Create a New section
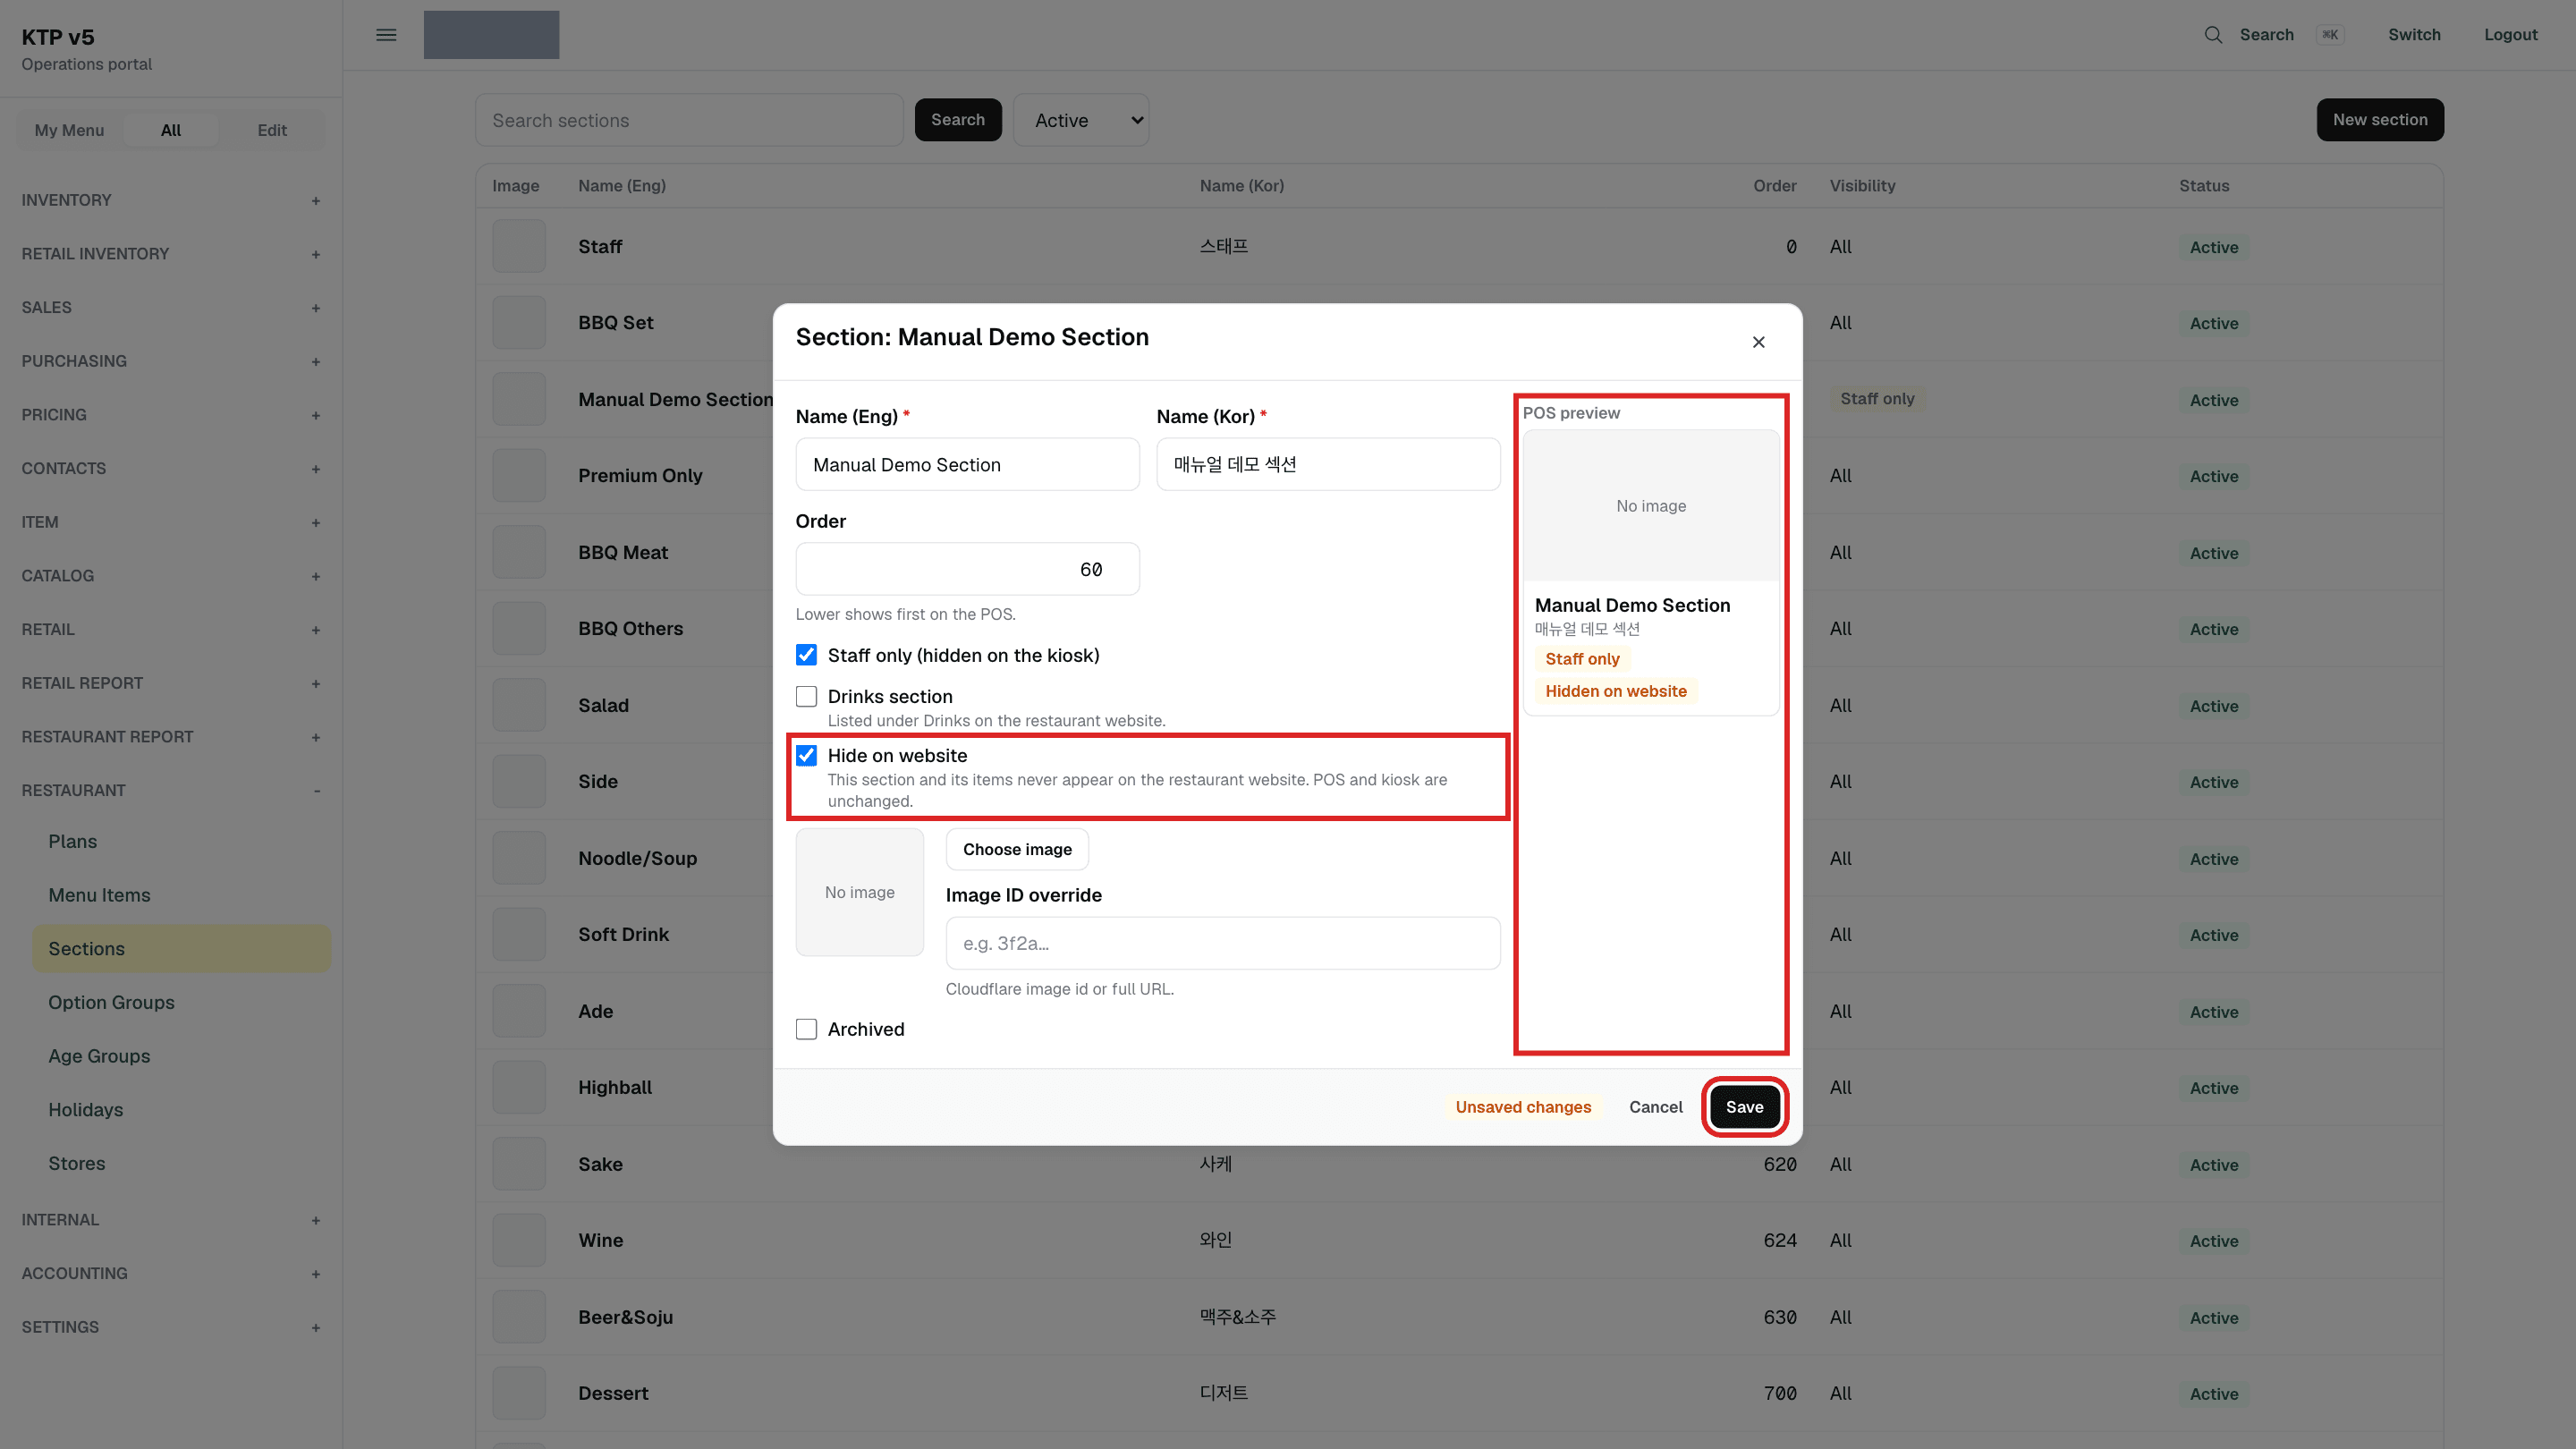The width and height of the screenshot is (2576, 1449). tap(2380, 120)
